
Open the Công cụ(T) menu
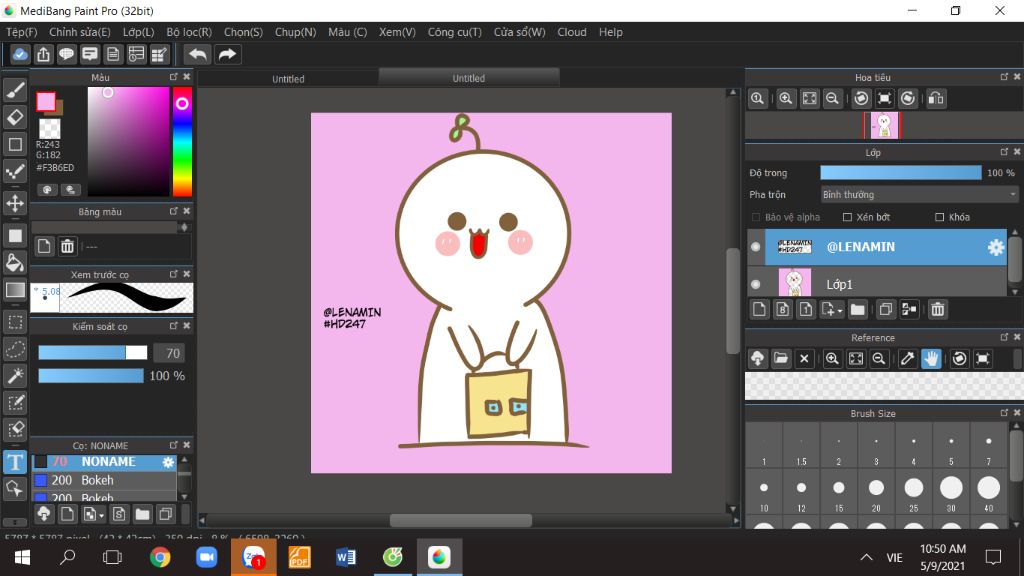[x=455, y=32]
